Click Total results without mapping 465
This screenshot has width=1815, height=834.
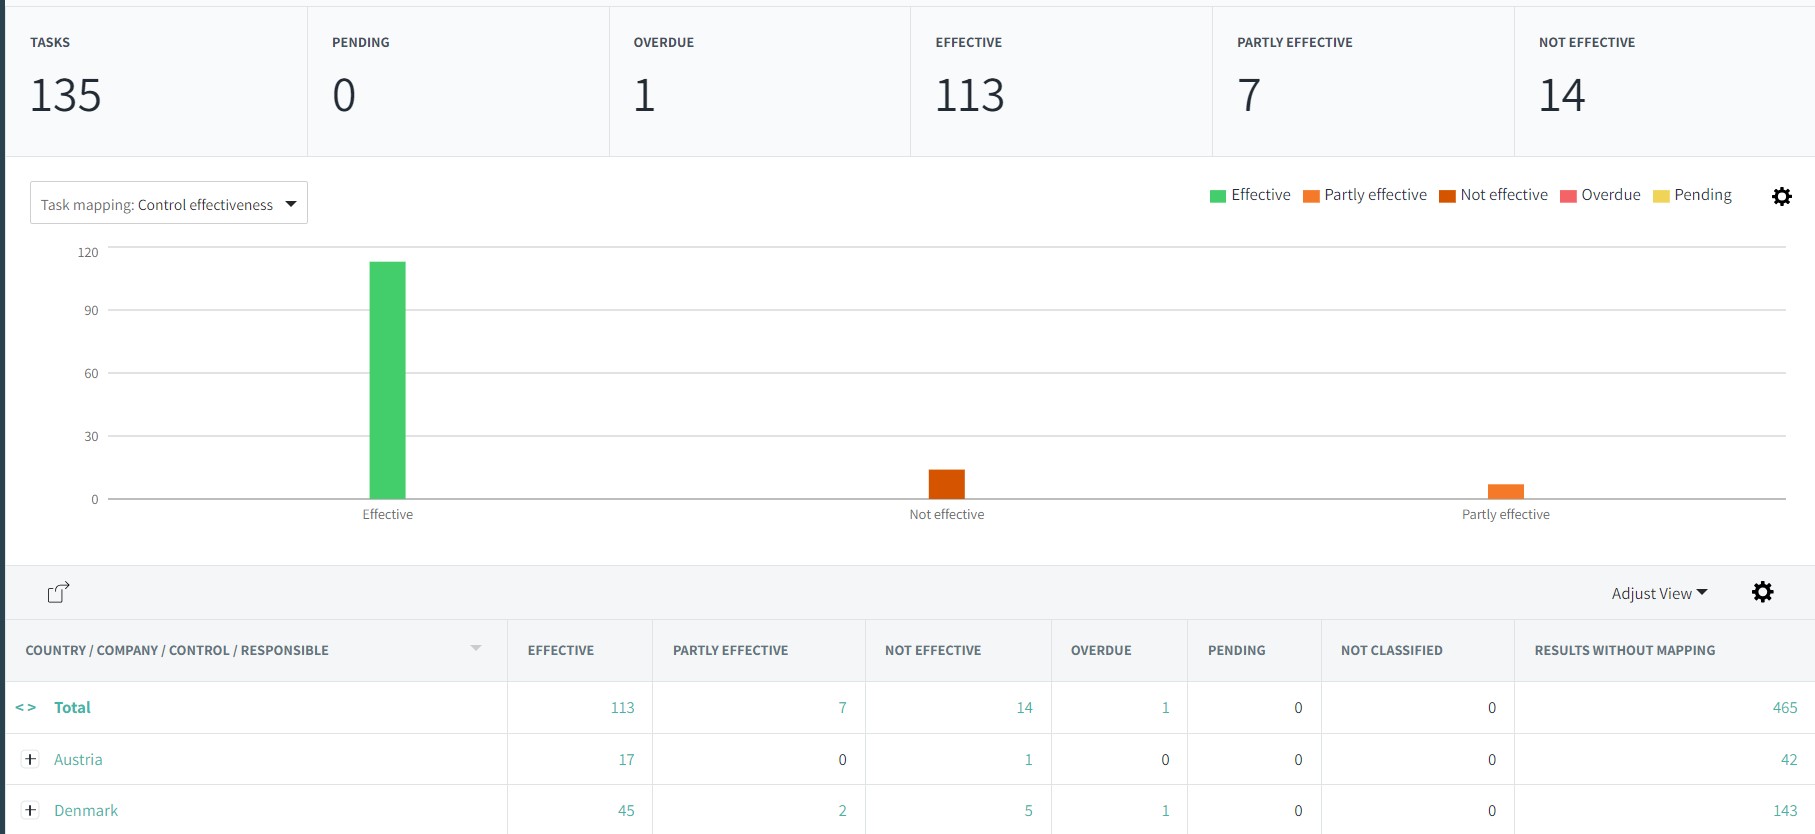1785,707
